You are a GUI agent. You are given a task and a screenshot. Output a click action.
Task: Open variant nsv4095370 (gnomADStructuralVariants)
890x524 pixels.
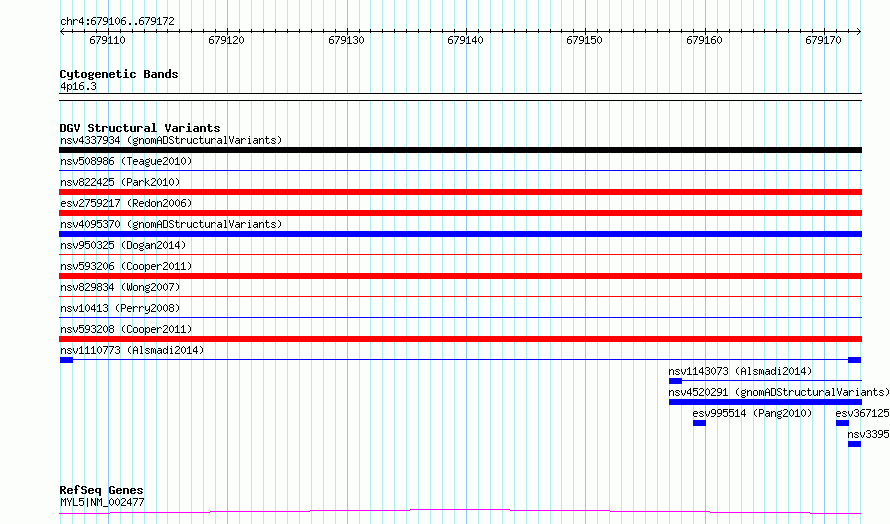point(171,224)
